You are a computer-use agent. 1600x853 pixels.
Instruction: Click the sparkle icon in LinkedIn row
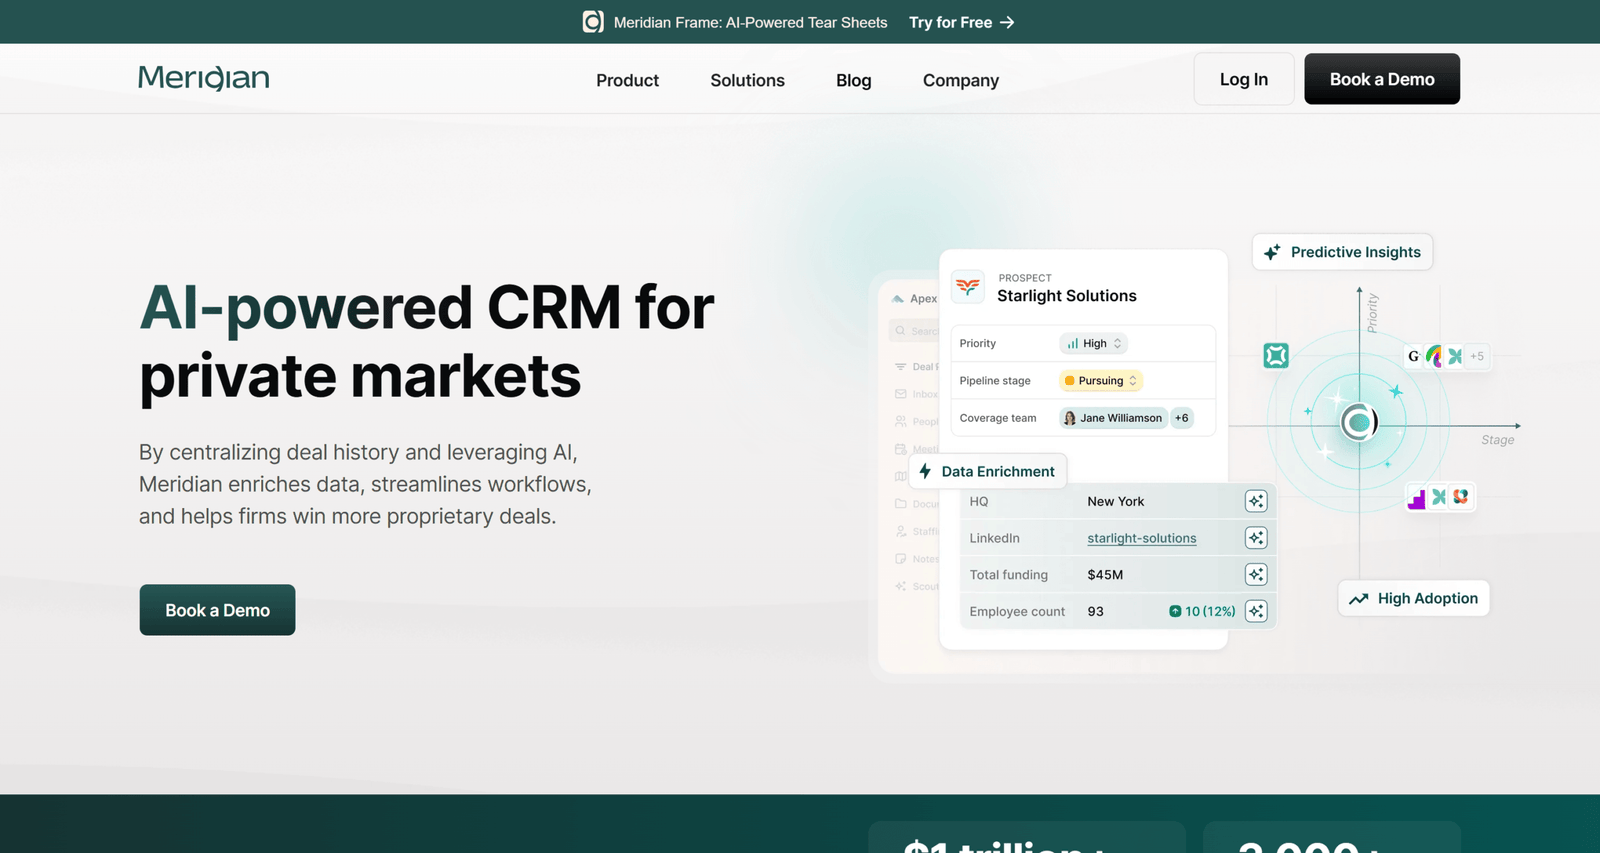click(1256, 538)
